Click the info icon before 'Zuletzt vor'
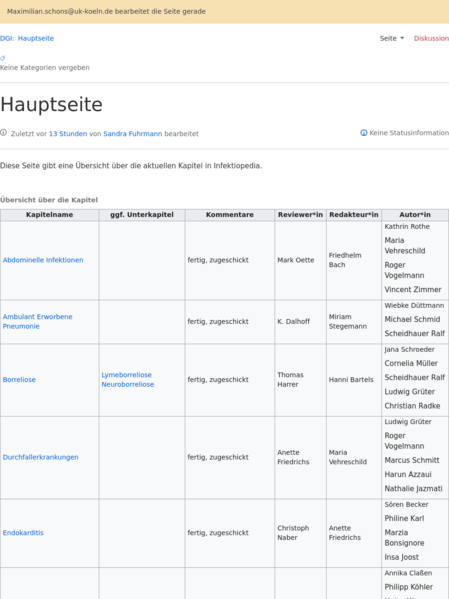This screenshot has height=599, width=449. (x=3, y=133)
